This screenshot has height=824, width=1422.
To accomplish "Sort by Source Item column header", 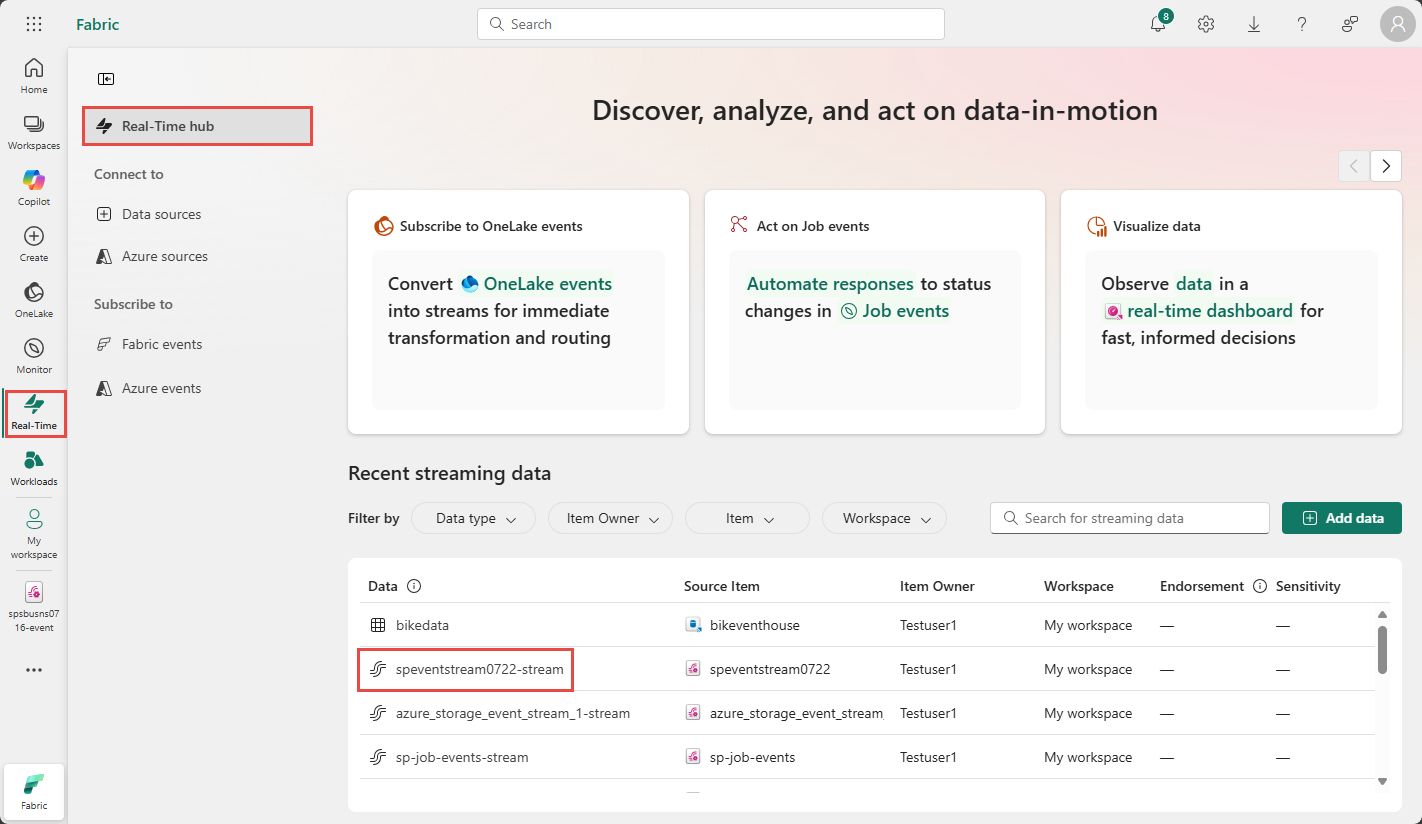I will point(722,586).
